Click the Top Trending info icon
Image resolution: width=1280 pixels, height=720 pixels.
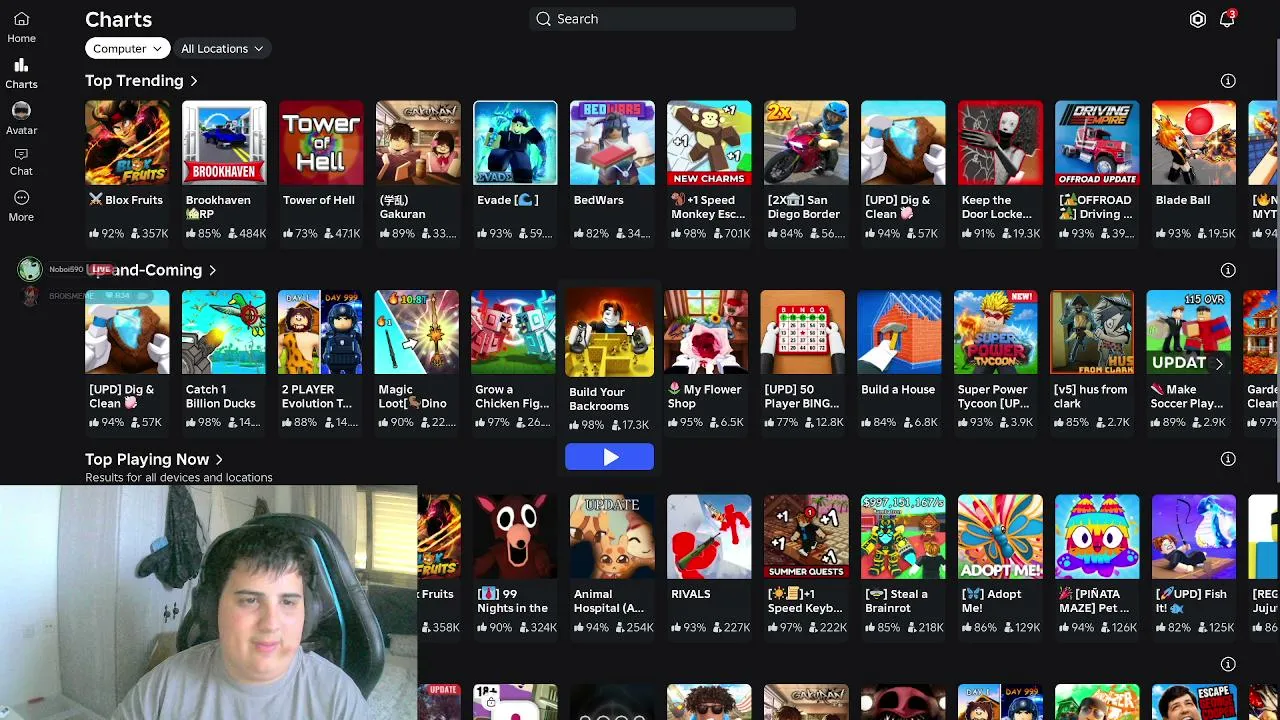[x=1228, y=81]
